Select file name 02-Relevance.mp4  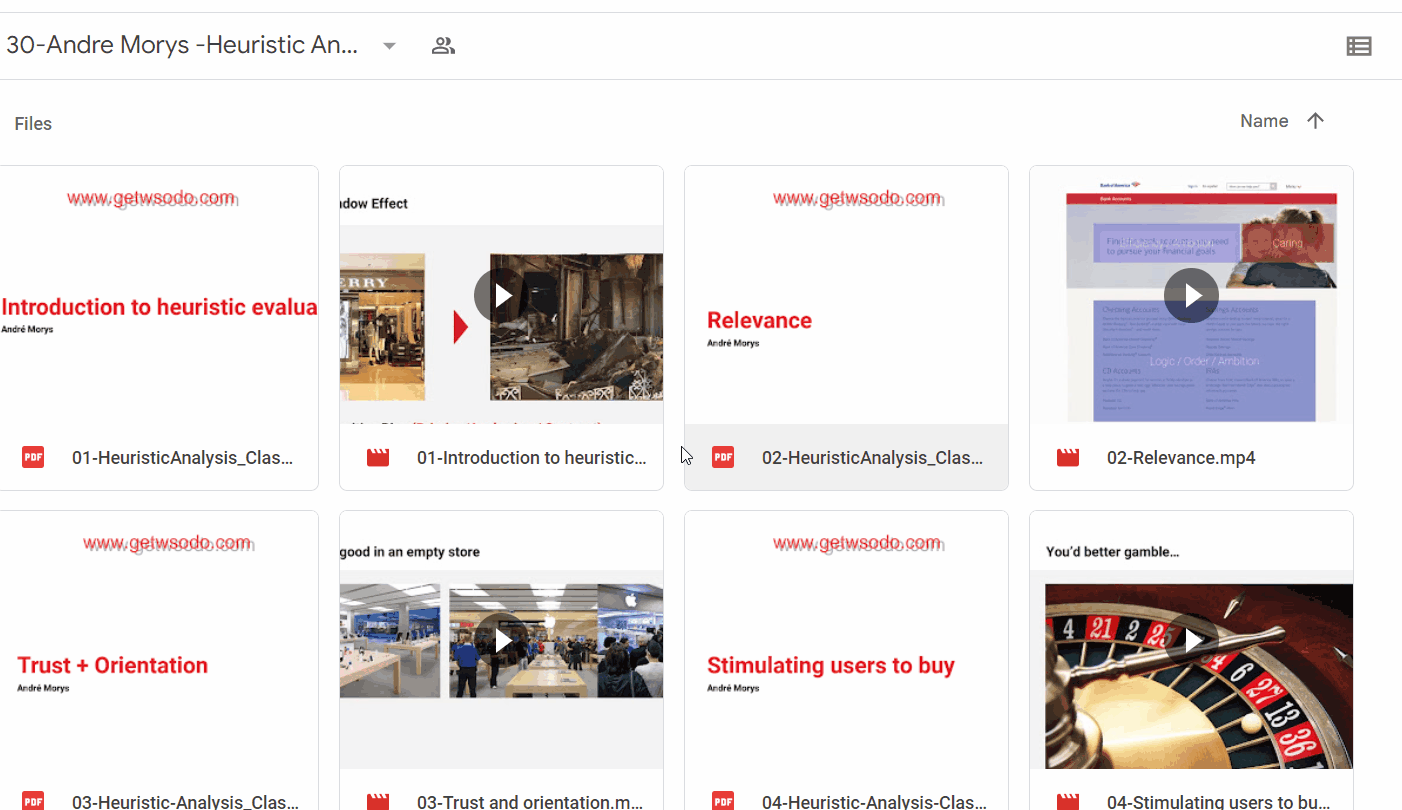1181,458
